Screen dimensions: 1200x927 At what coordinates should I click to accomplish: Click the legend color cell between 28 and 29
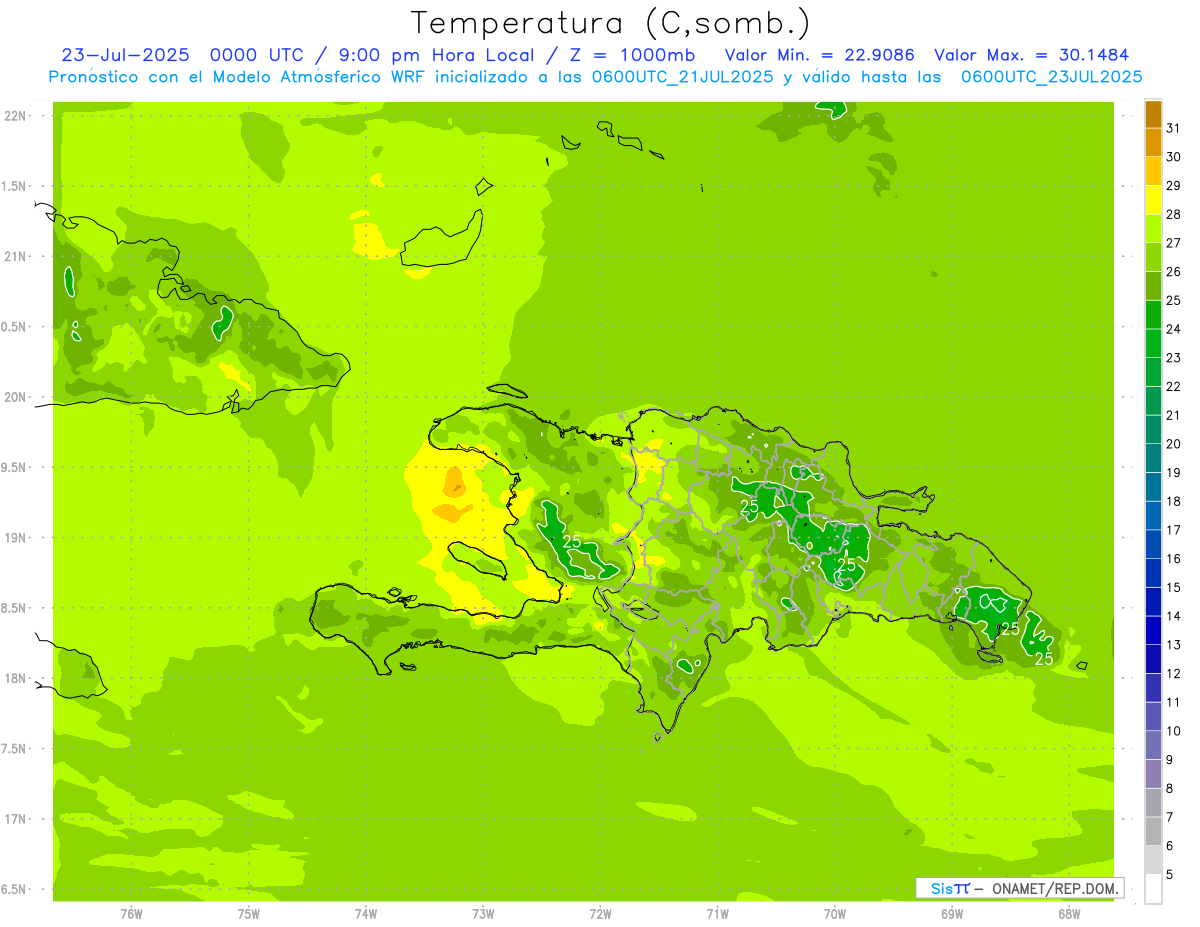1153,200
